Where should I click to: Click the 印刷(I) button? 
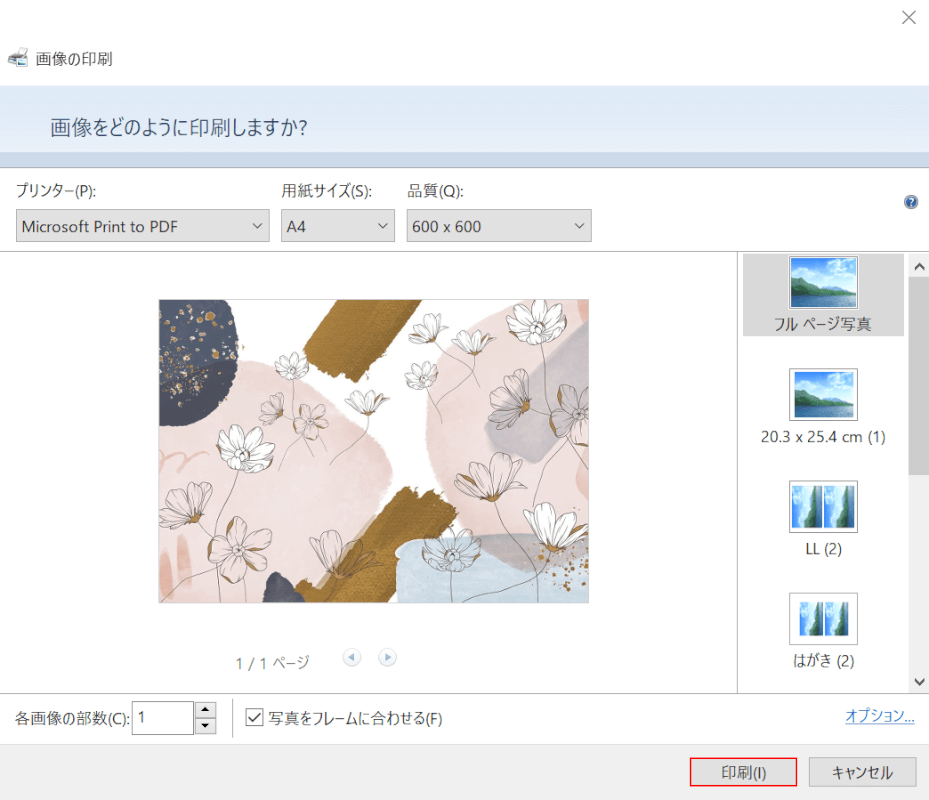744,772
